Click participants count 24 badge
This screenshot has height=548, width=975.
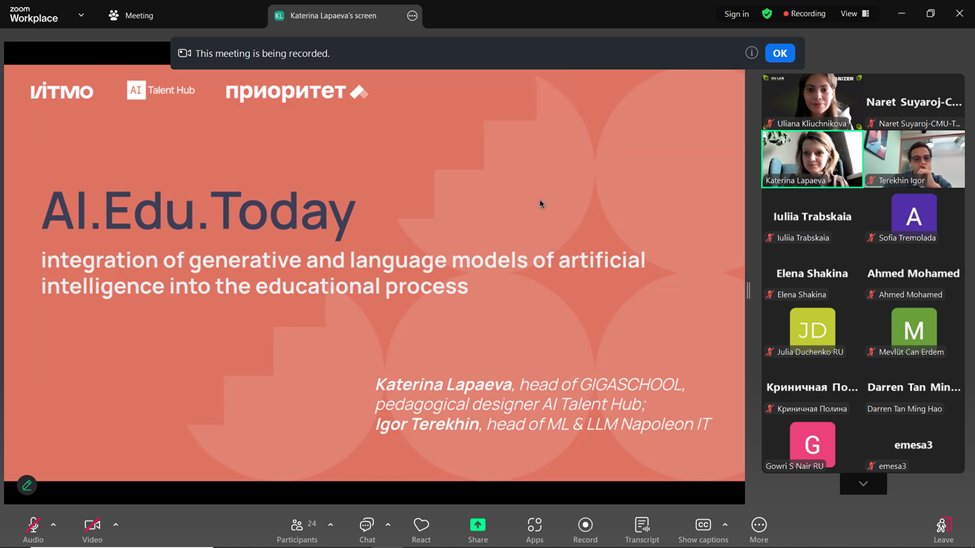(x=312, y=524)
